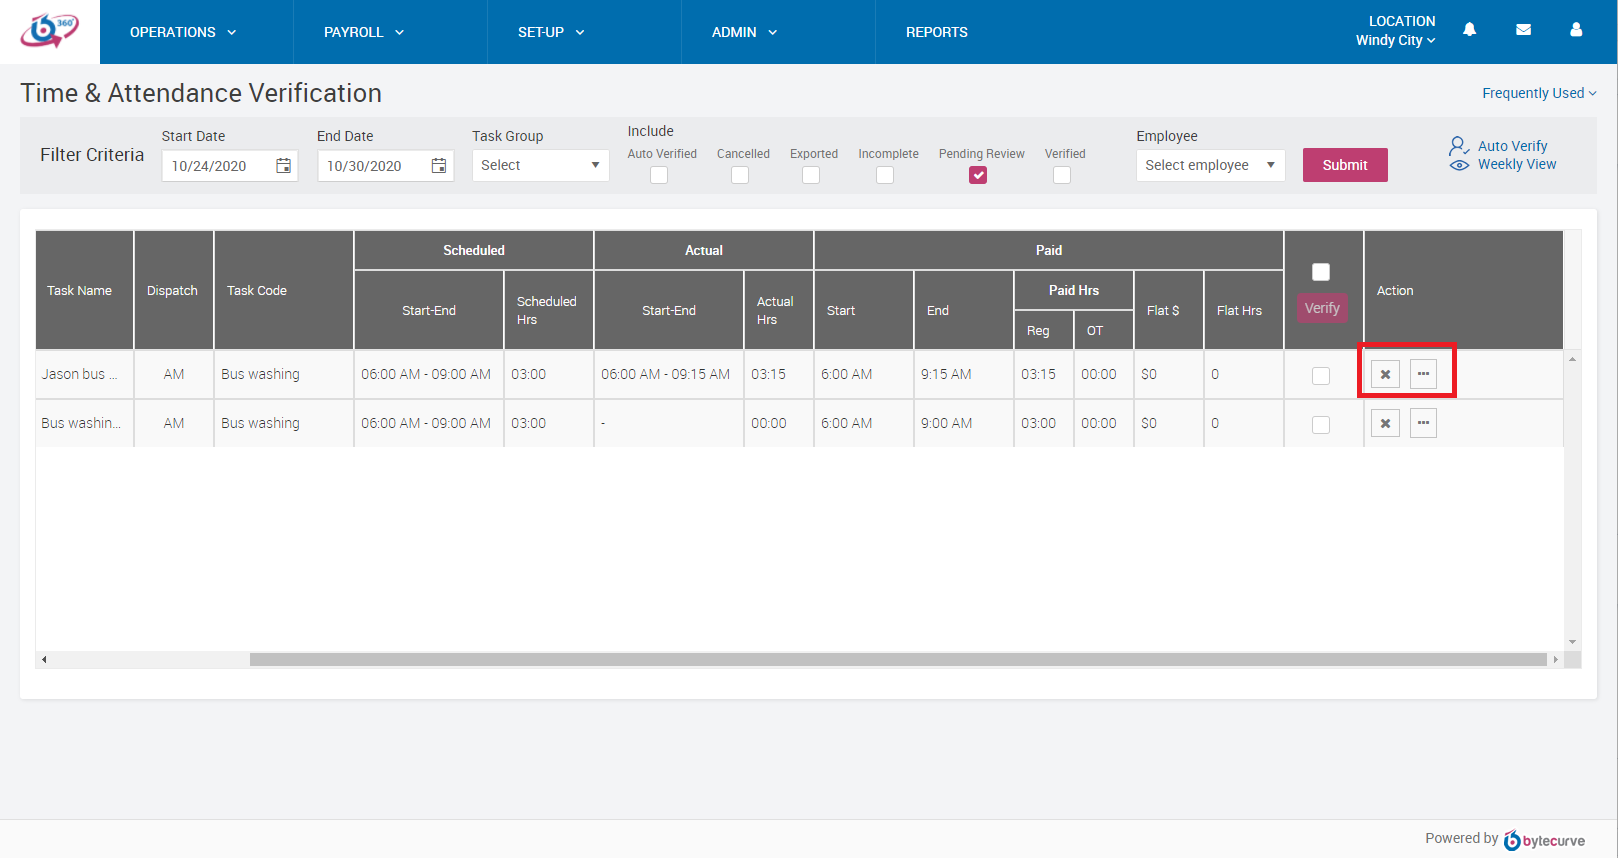Viewport: 1618px width, 858px height.
Task: Enable the Auto Verified checkbox
Action: 659,175
